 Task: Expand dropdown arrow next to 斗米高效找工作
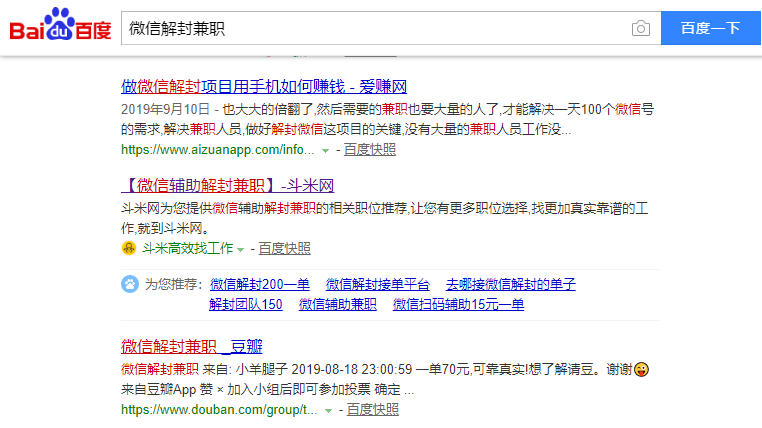coord(241,250)
